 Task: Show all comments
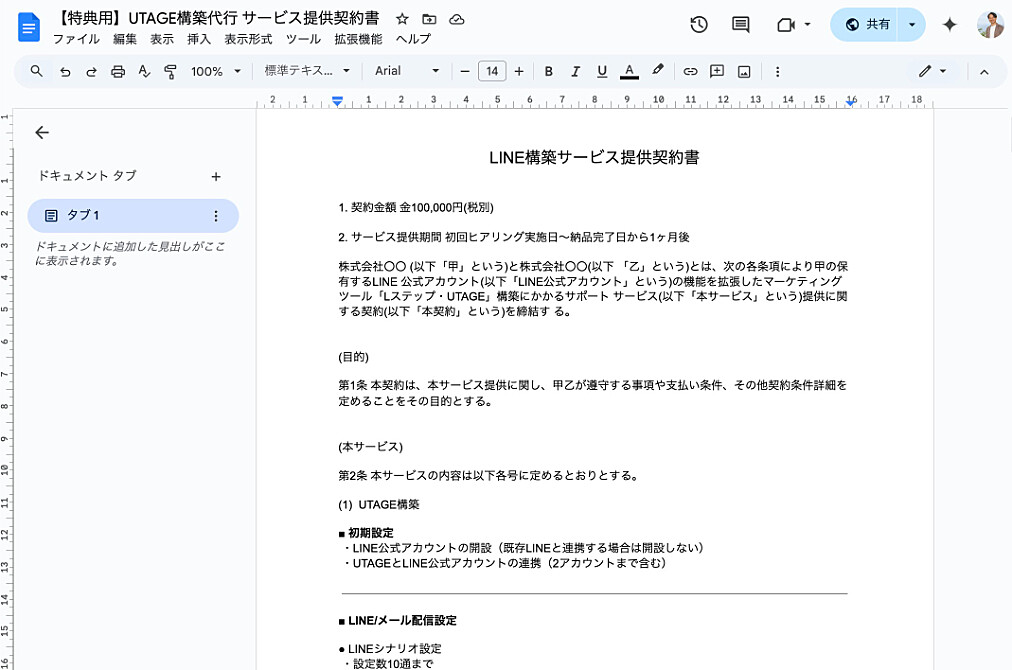740,25
